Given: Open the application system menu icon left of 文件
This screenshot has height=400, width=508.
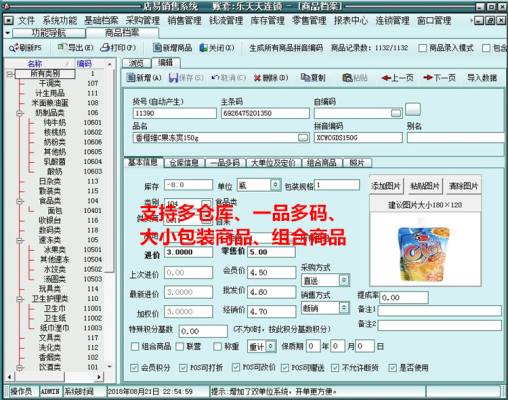Looking at the screenshot, I should (x=9, y=21).
